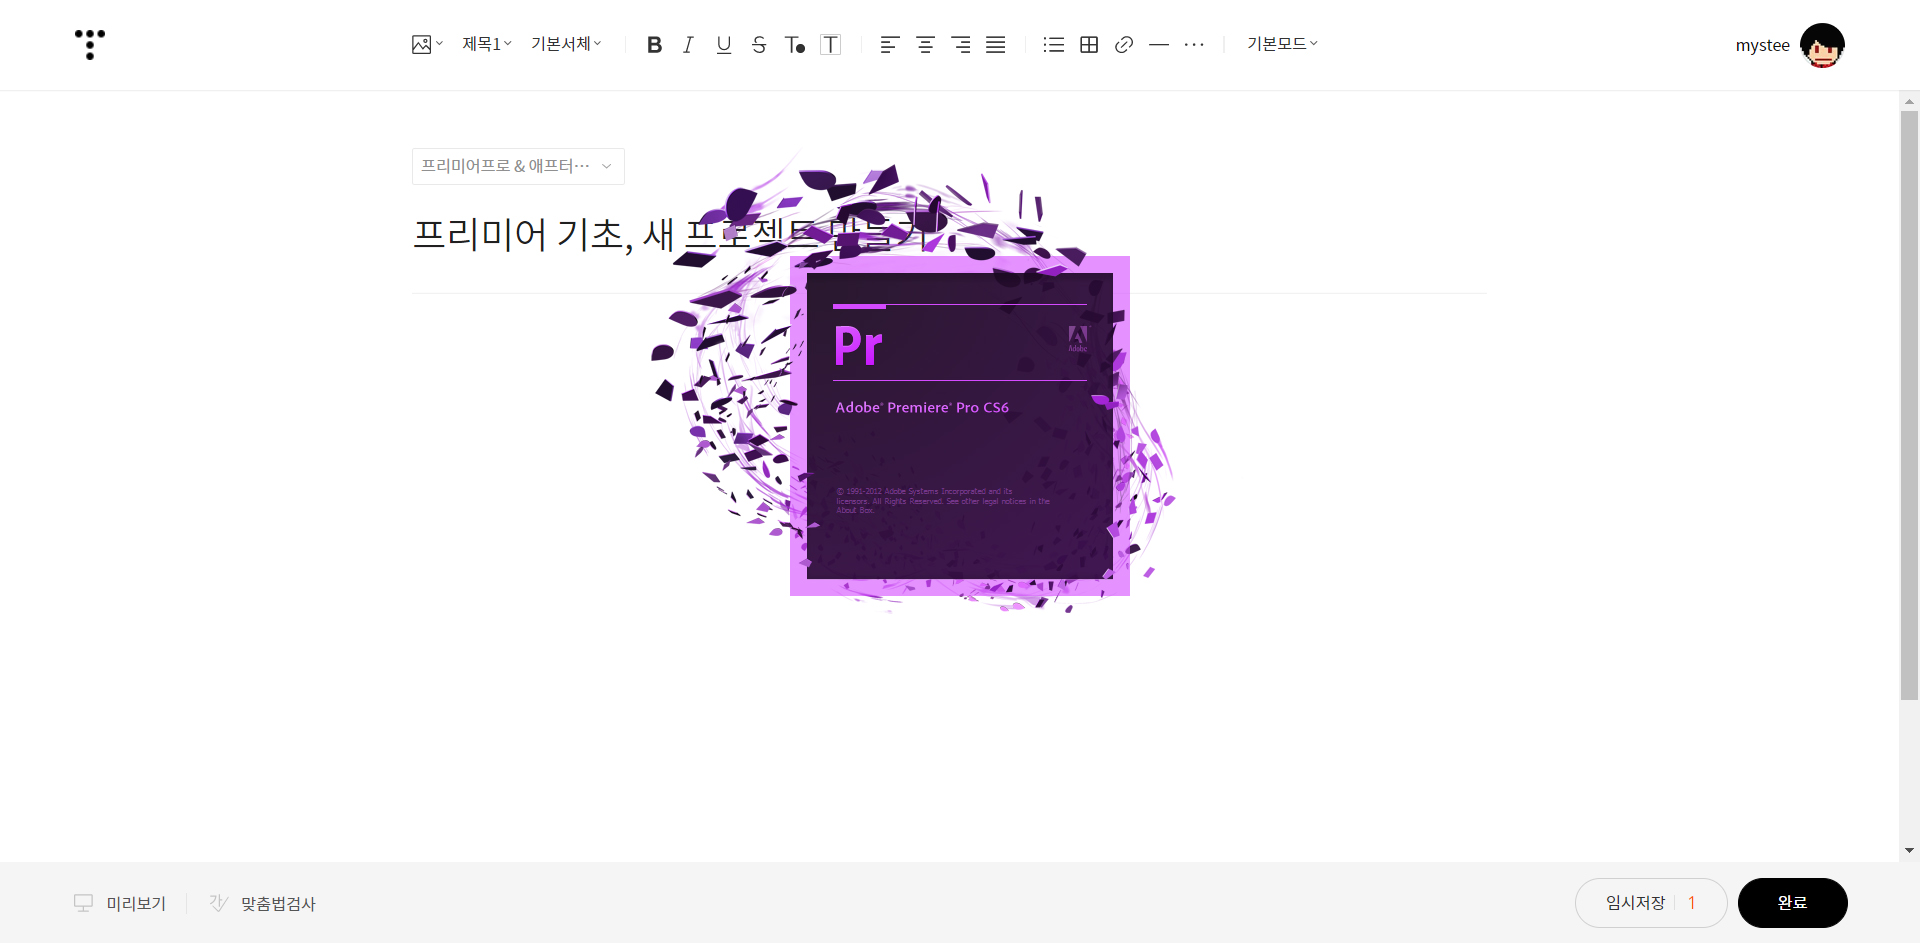The image size is (1920, 943).
Task: Click the post title input field
Action: (949, 235)
